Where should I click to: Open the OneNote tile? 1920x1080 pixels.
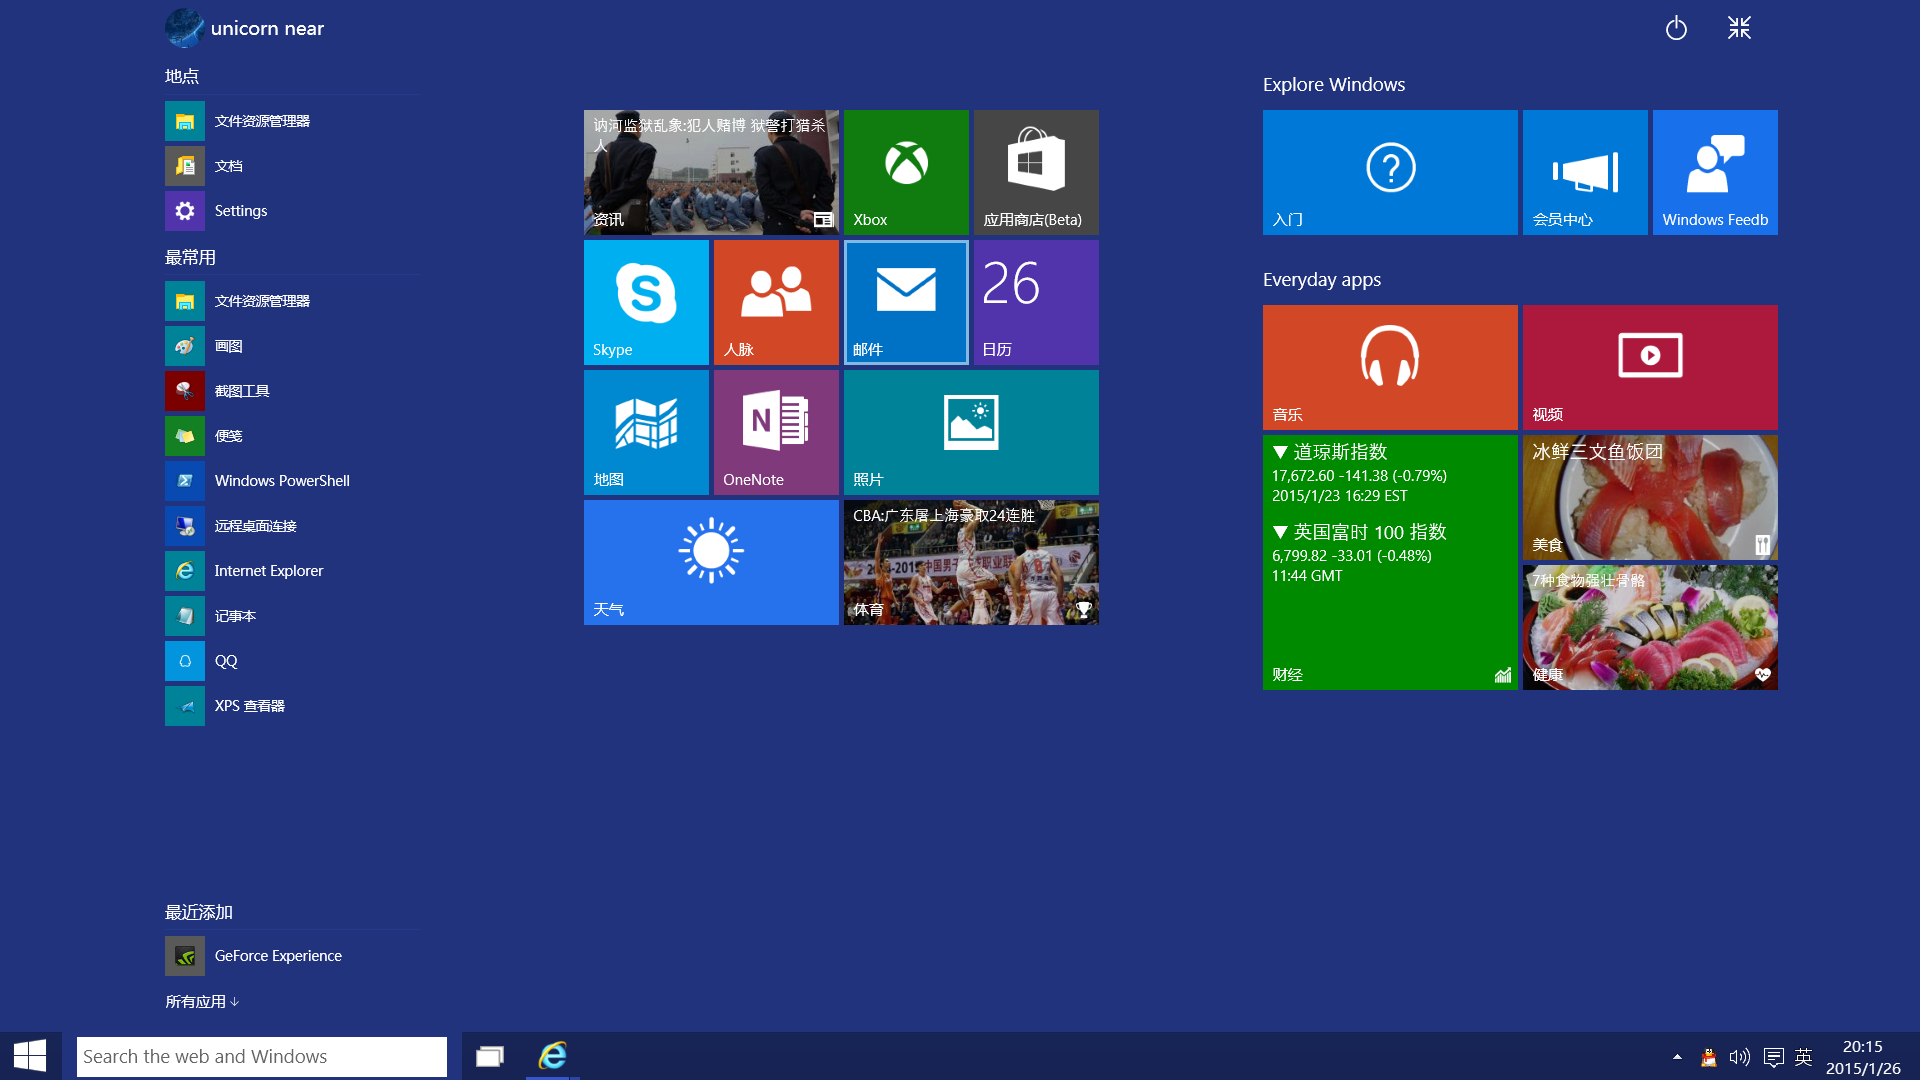coord(776,432)
